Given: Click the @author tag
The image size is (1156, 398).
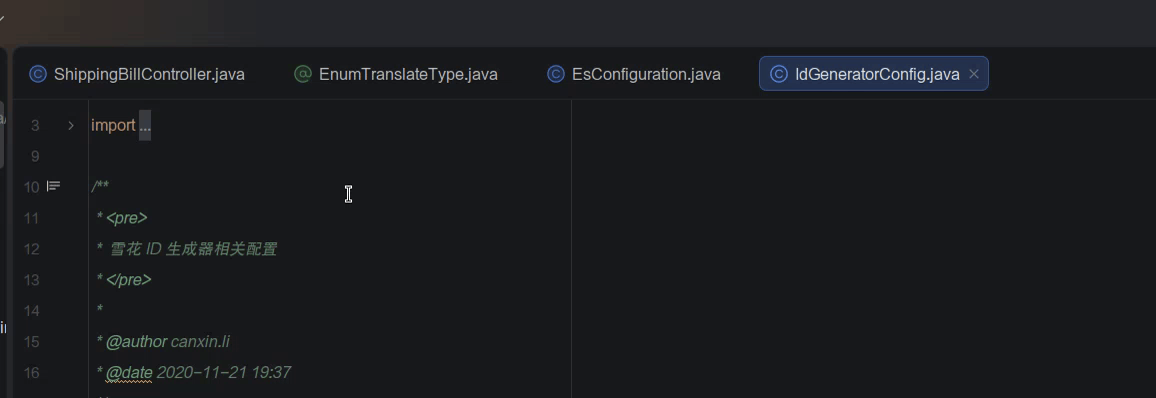Looking at the screenshot, I should click(136, 342).
